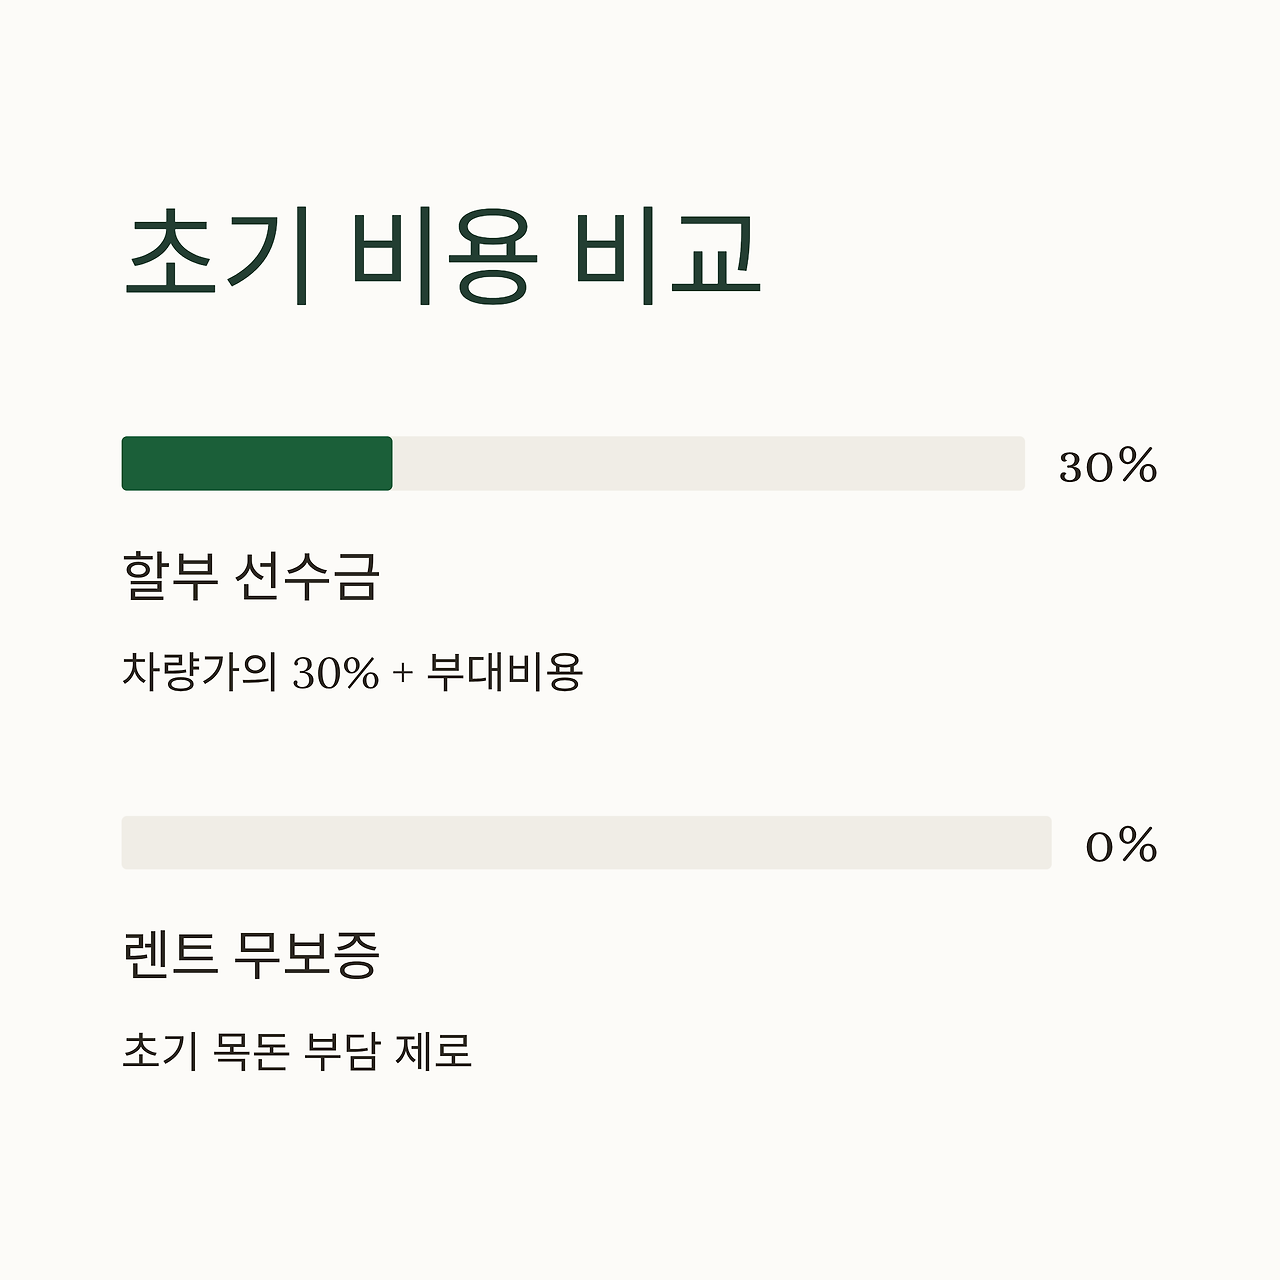Click the 차량가의 30% + 부대비용 description
The width and height of the screenshot is (1280, 1280).
(352, 672)
